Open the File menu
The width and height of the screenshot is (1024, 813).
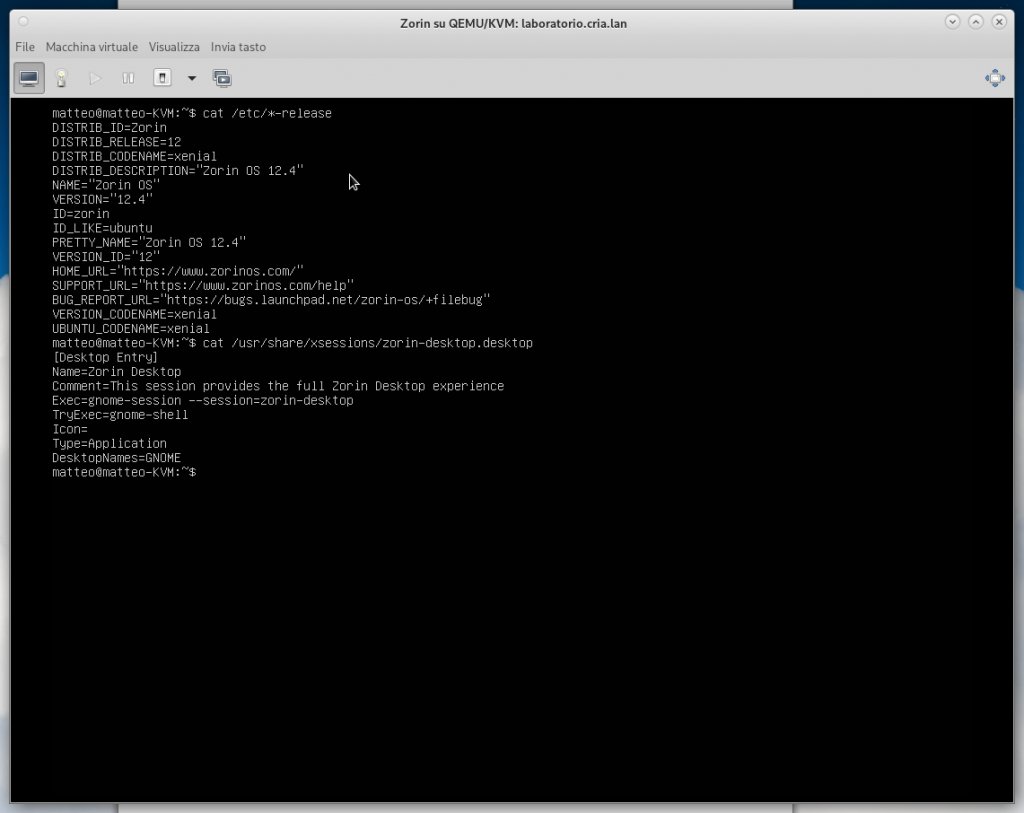(25, 47)
